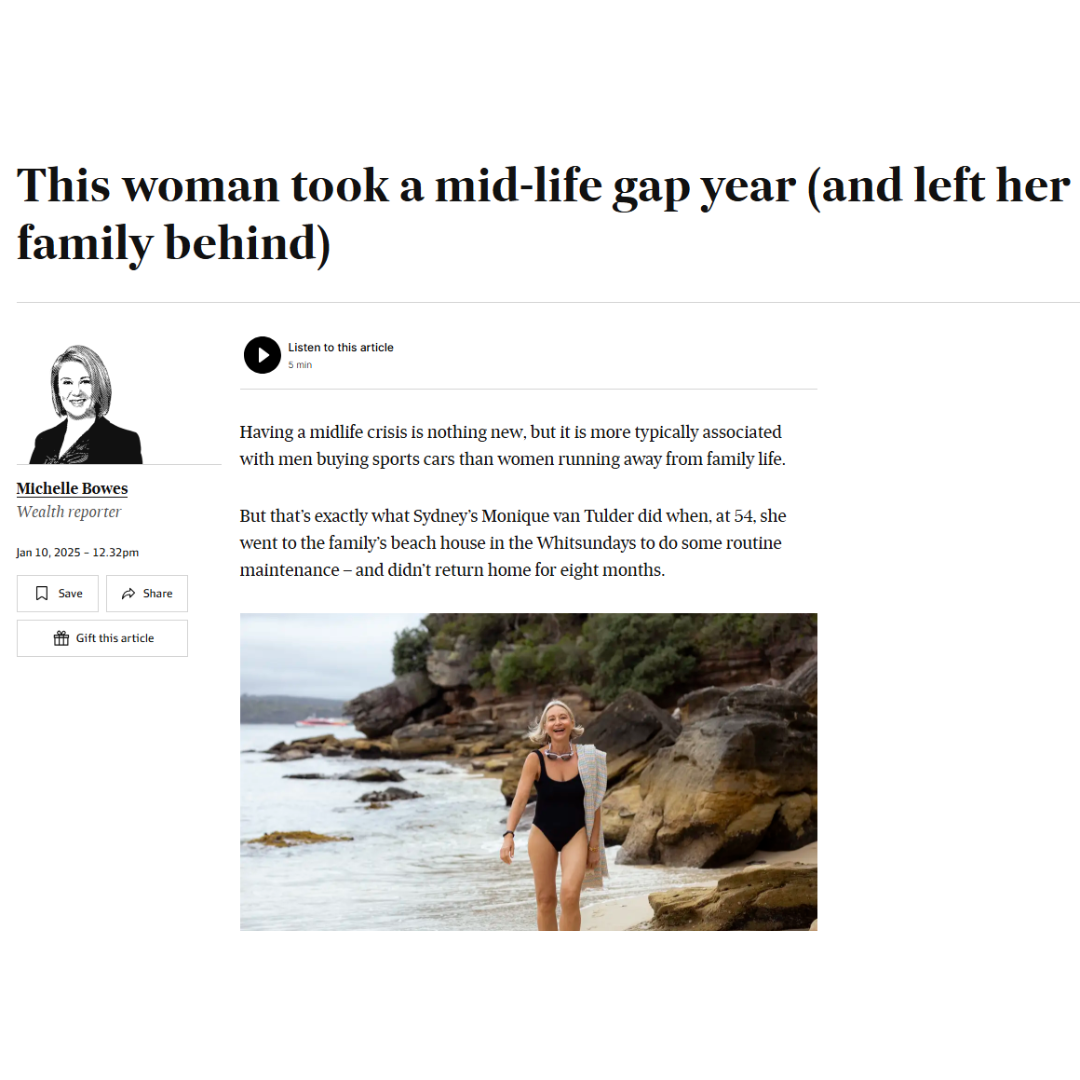Click the gift box icon
The width and height of the screenshot is (1080, 1080).
click(x=61, y=638)
